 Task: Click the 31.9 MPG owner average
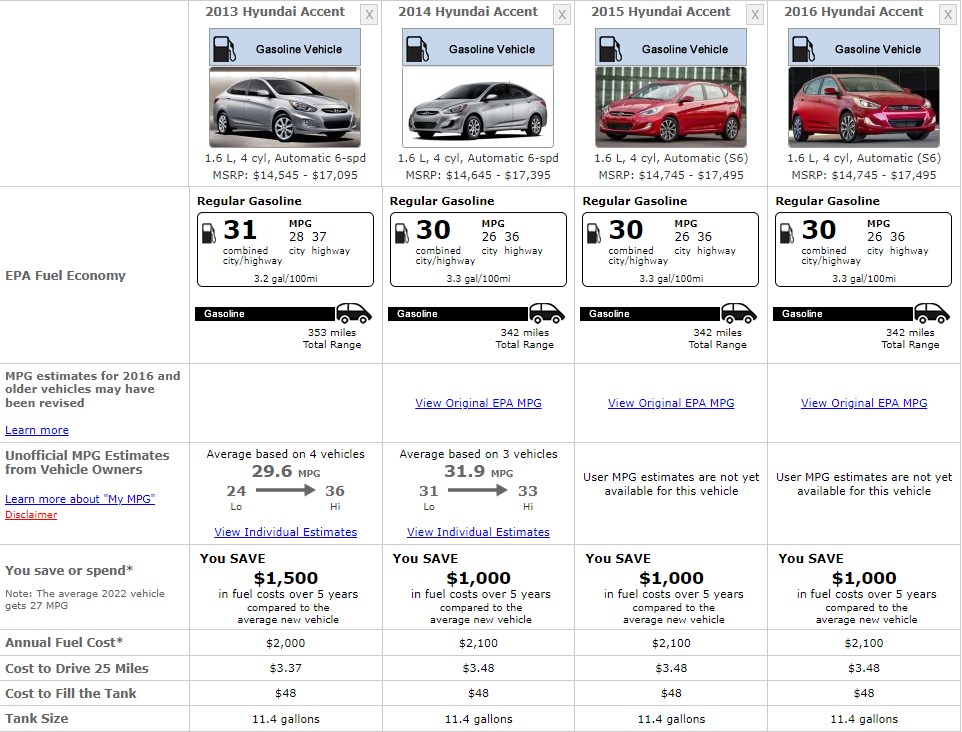479,471
